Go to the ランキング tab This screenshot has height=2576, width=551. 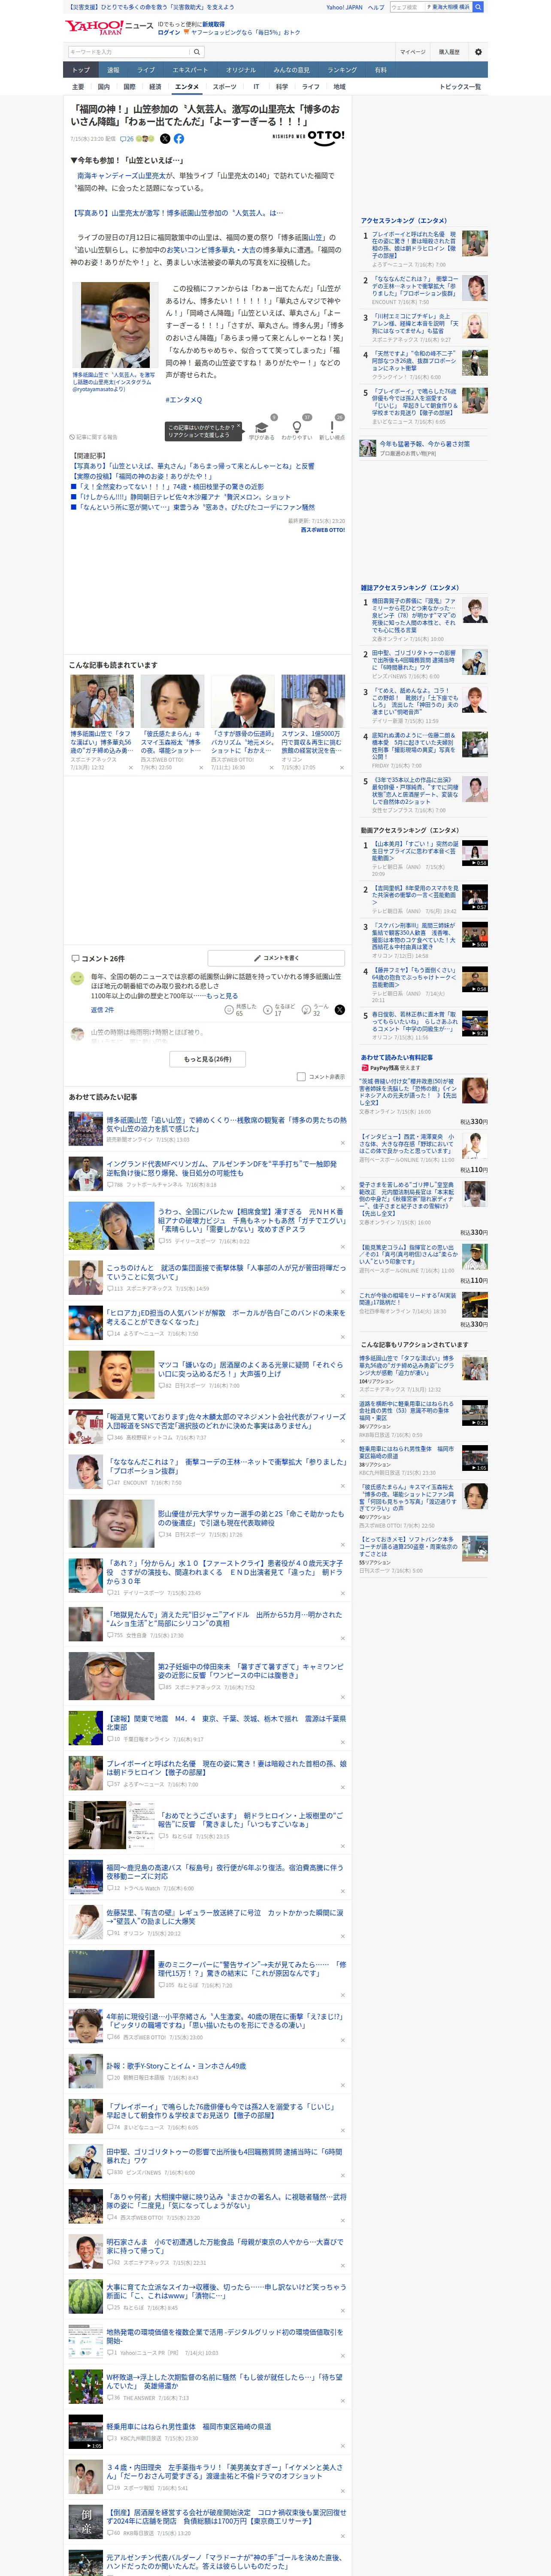pos(342,70)
